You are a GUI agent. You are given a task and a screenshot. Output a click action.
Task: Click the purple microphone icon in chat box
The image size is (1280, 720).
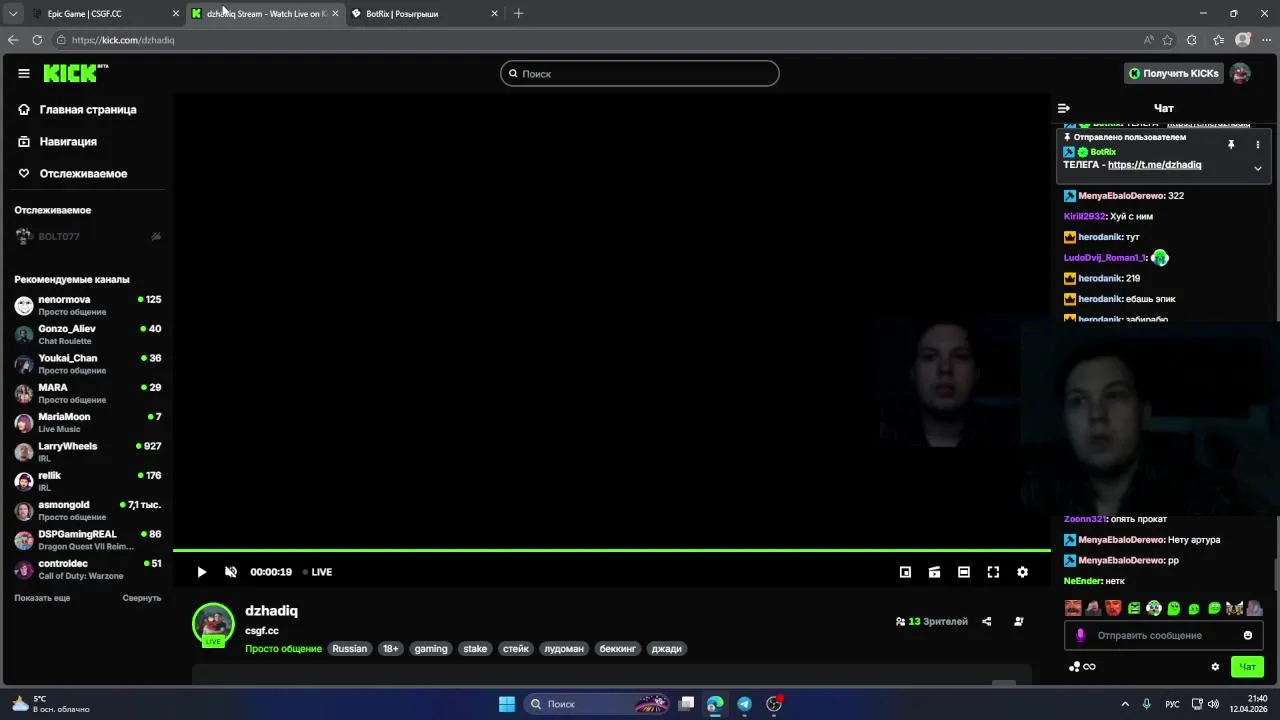(1080, 635)
